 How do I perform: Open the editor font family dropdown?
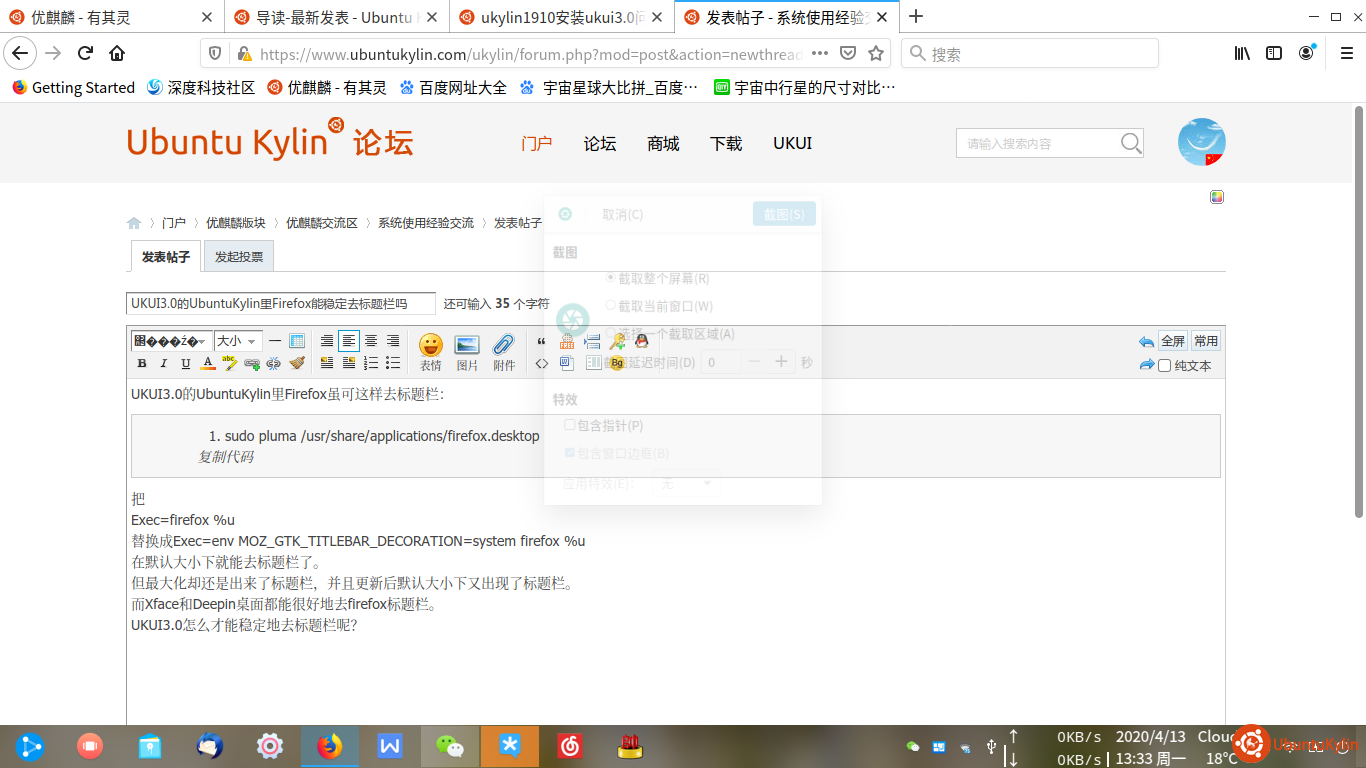[171, 341]
